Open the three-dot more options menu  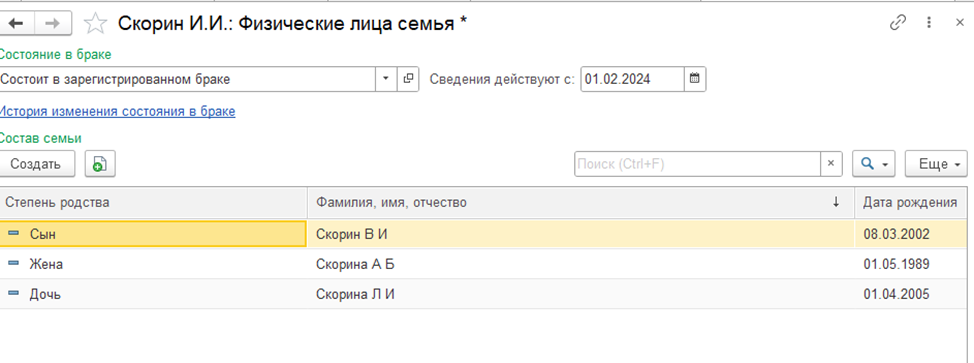coord(929,23)
